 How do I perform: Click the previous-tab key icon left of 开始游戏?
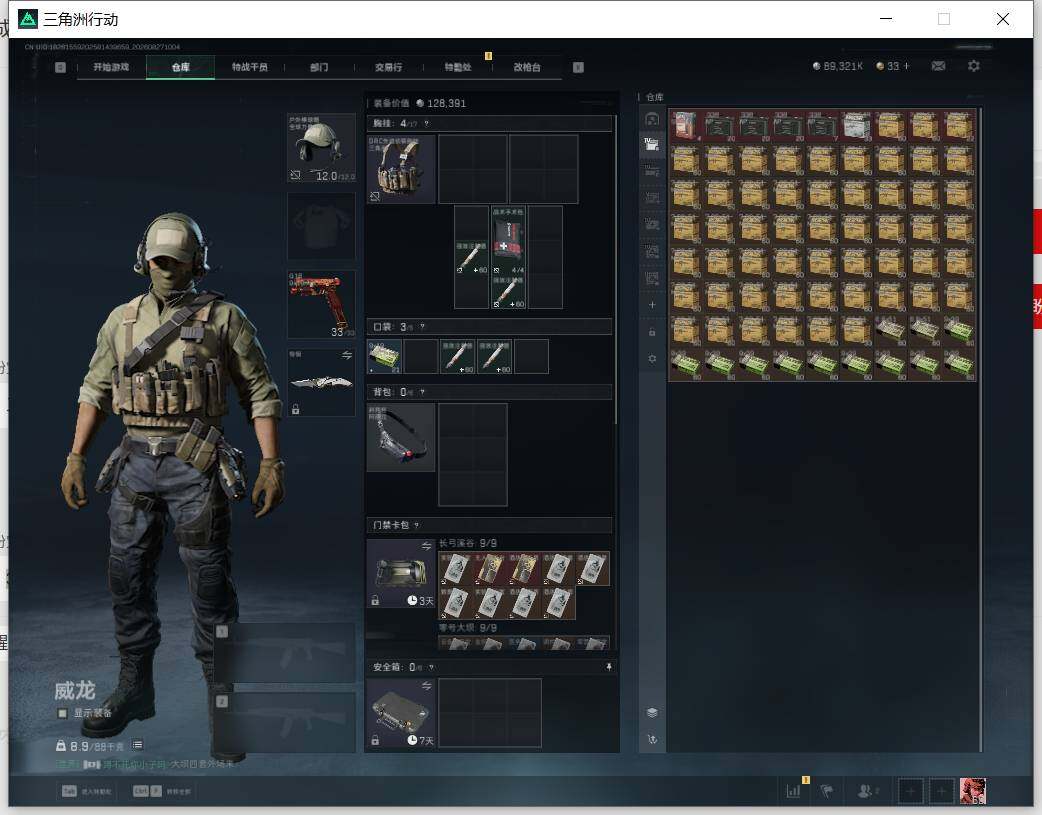point(60,67)
